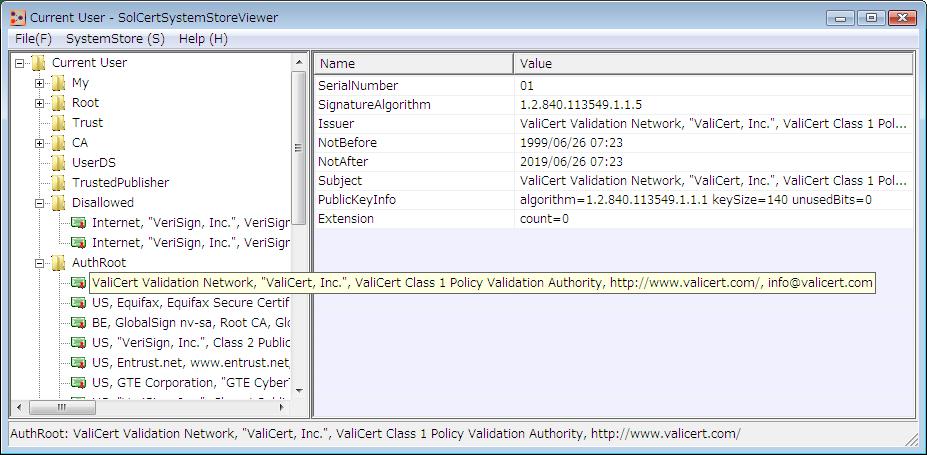927x455 pixels.
Task: Expand the My store node
Action: [40, 83]
